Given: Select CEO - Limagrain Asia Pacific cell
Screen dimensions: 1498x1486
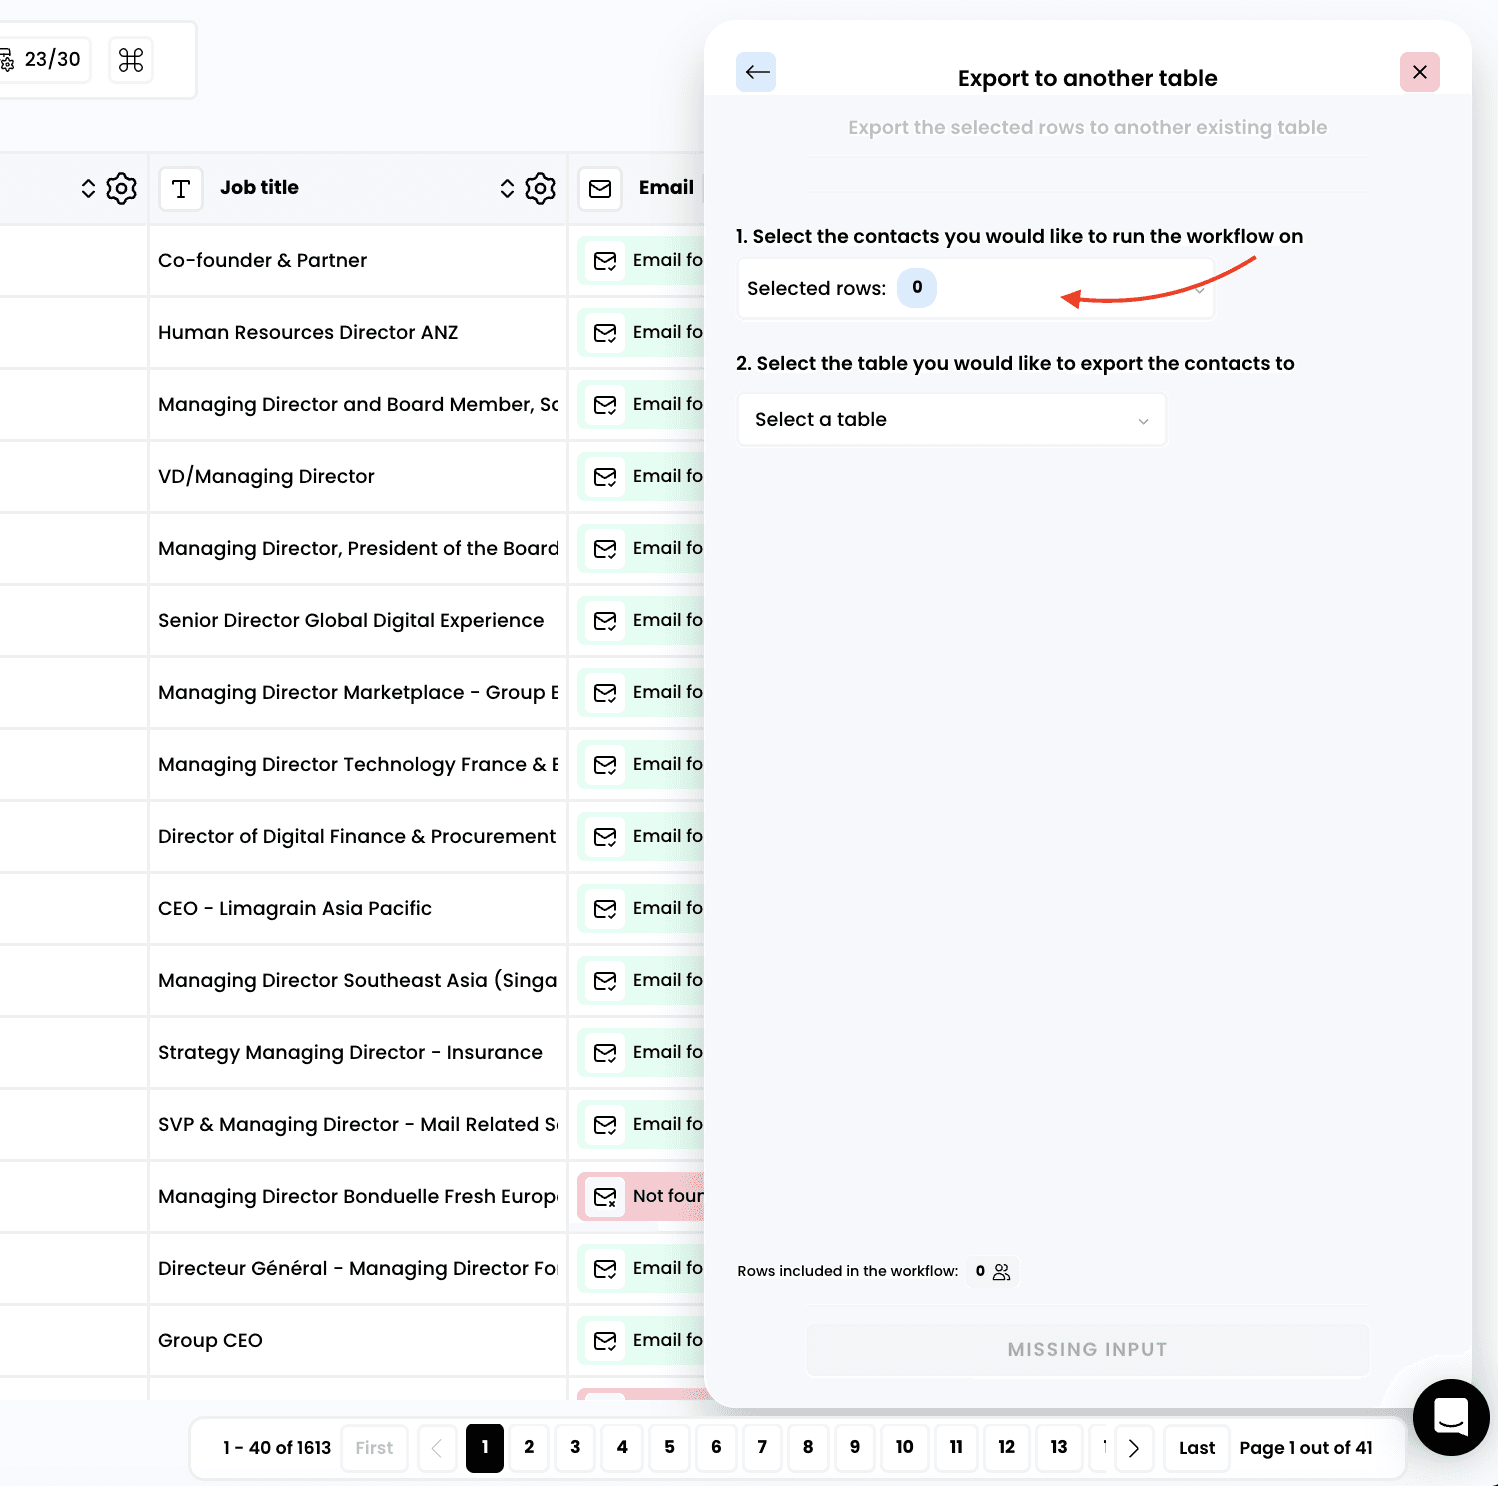Looking at the screenshot, I should pyautogui.click(x=358, y=908).
